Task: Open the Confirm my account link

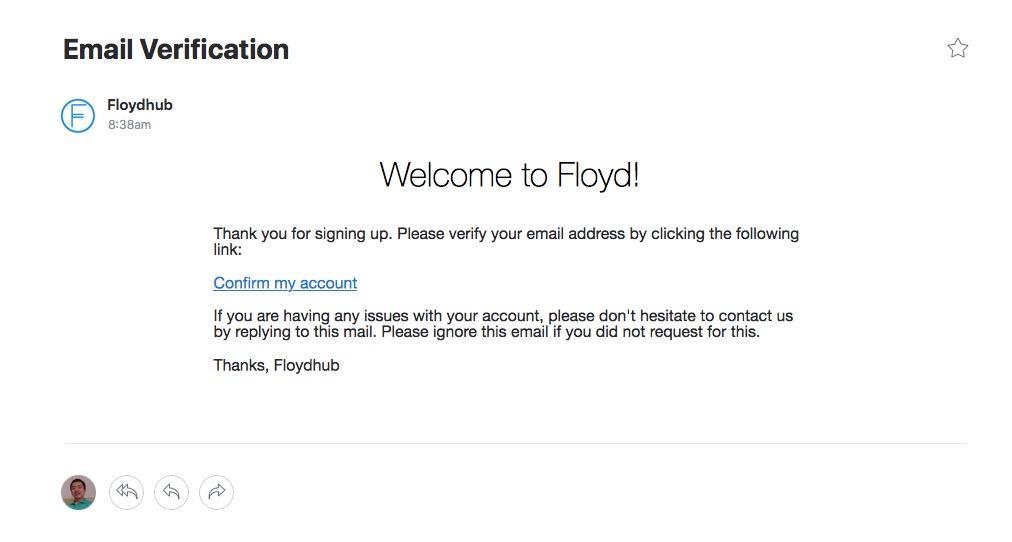Action: 285,283
